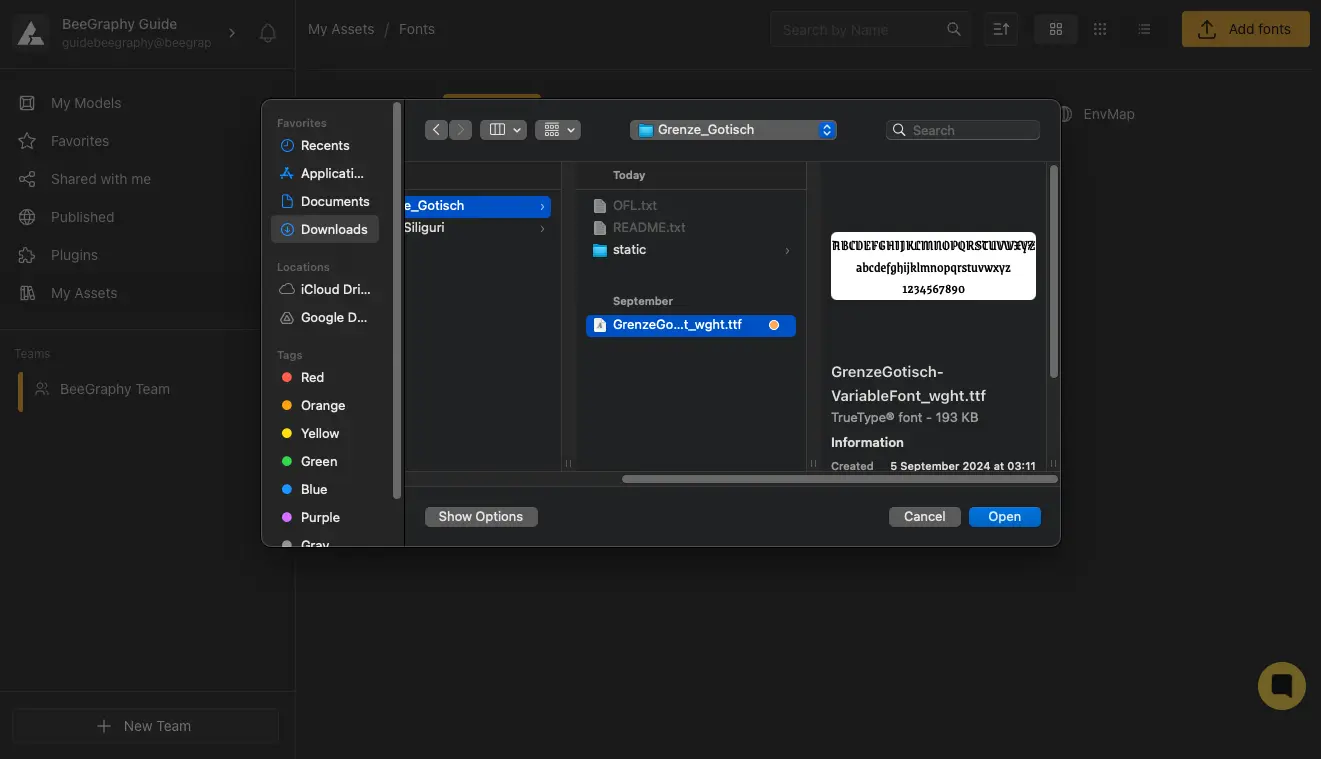Select the Documents sidebar item
1321x759 pixels.
pyautogui.click(x=334, y=201)
